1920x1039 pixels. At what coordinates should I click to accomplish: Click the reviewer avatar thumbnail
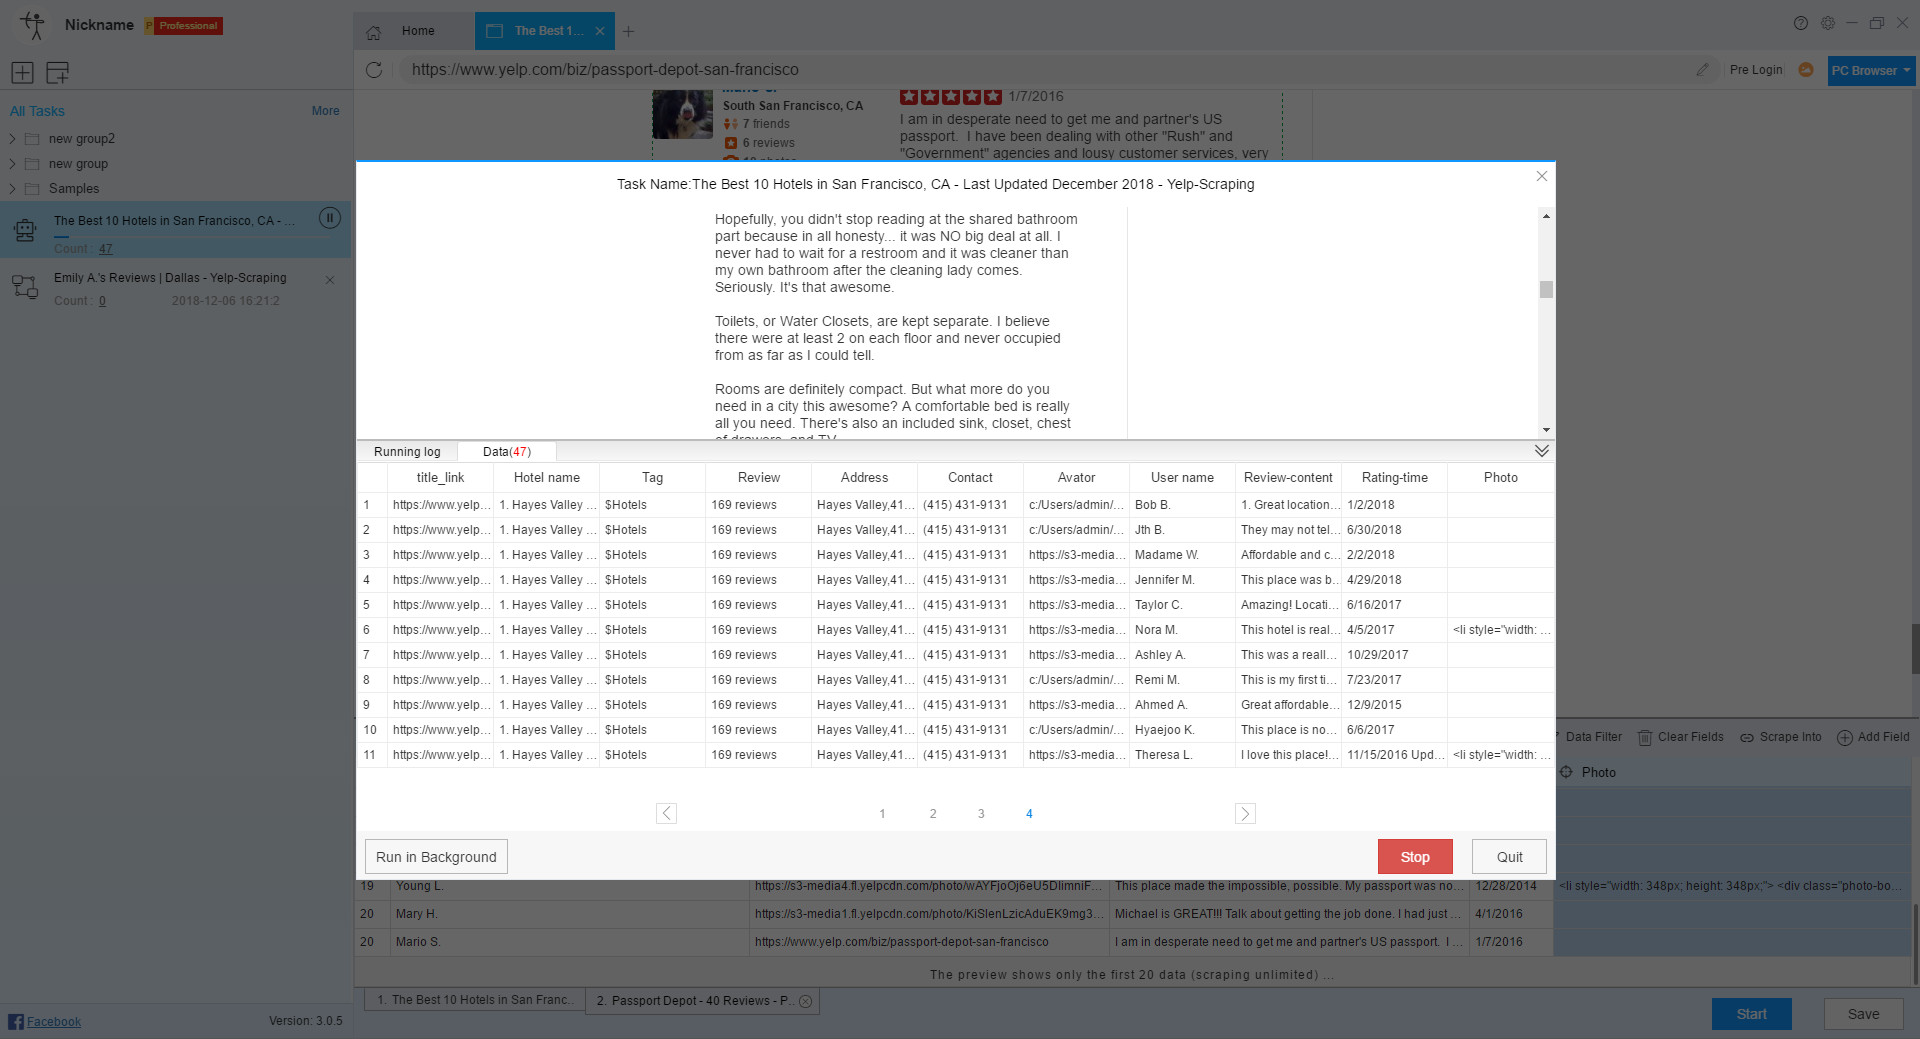[x=682, y=114]
